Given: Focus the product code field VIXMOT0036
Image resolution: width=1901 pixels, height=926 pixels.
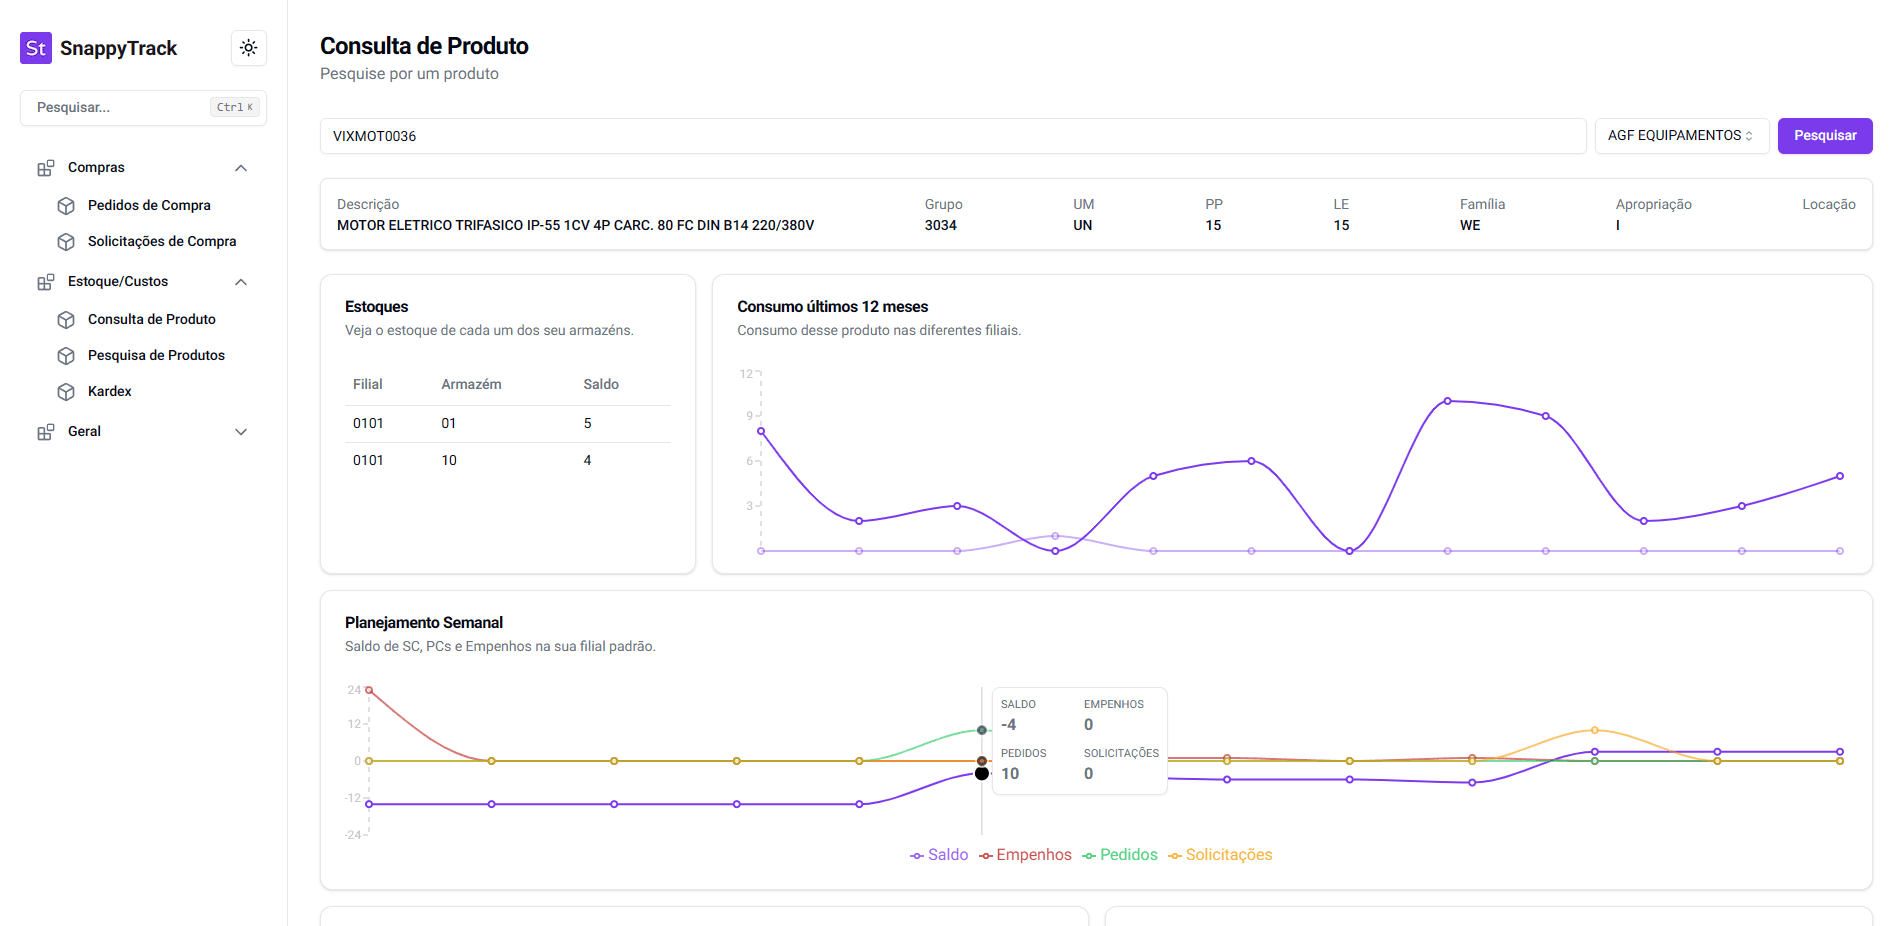Looking at the screenshot, I should (x=952, y=136).
